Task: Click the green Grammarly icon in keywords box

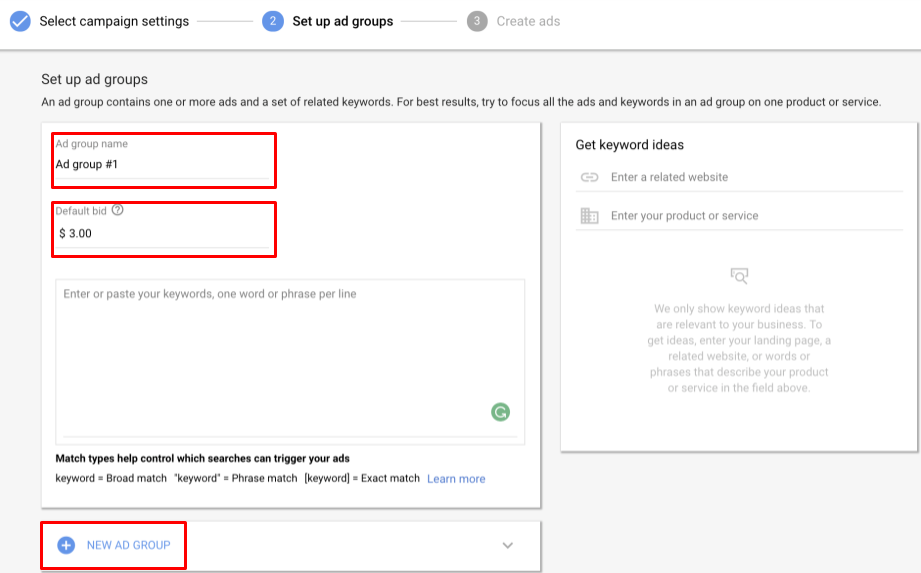Action: 500,411
